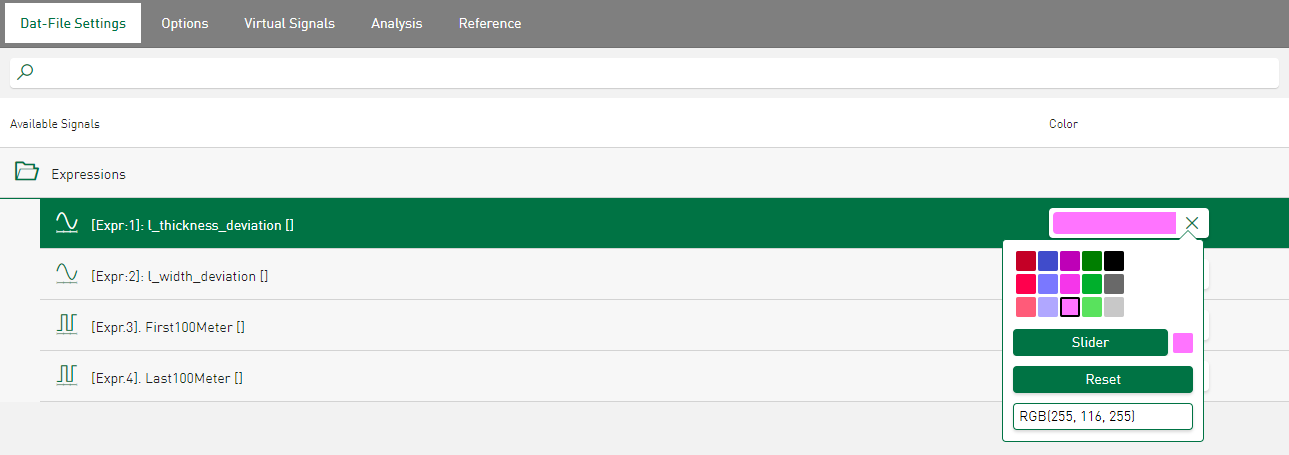Open the Reference tab

click(490, 23)
